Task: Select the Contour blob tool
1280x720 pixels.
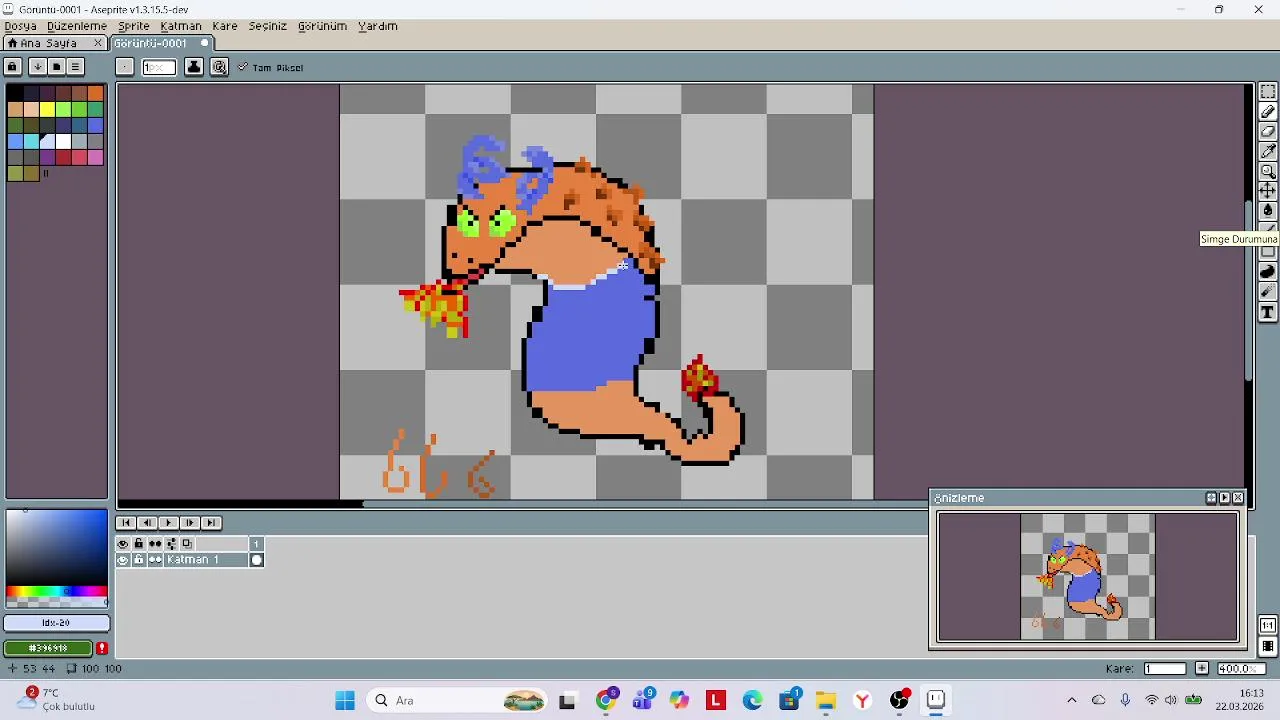Action: pos(1267,272)
